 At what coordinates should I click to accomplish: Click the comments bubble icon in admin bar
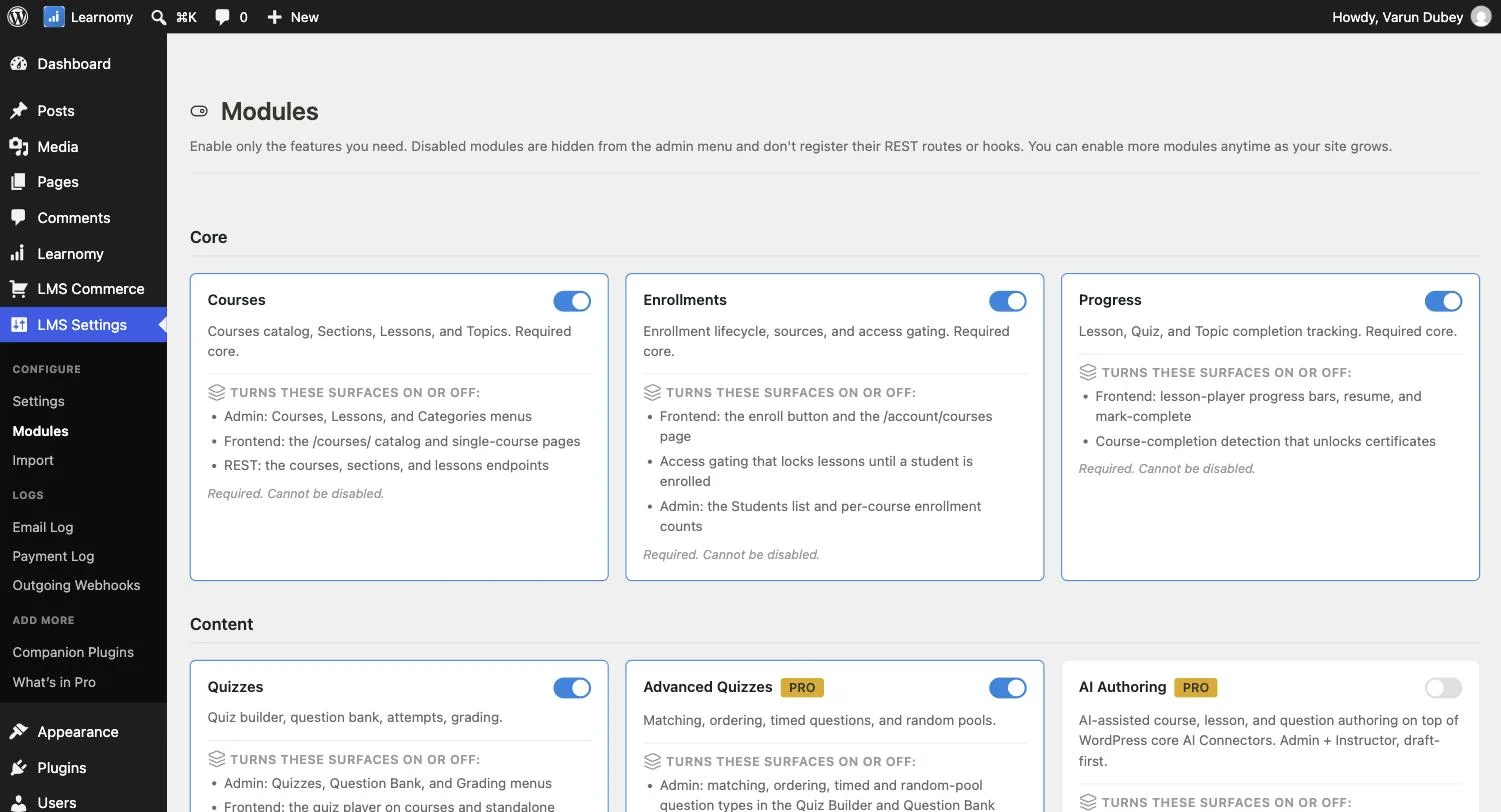click(x=222, y=17)
